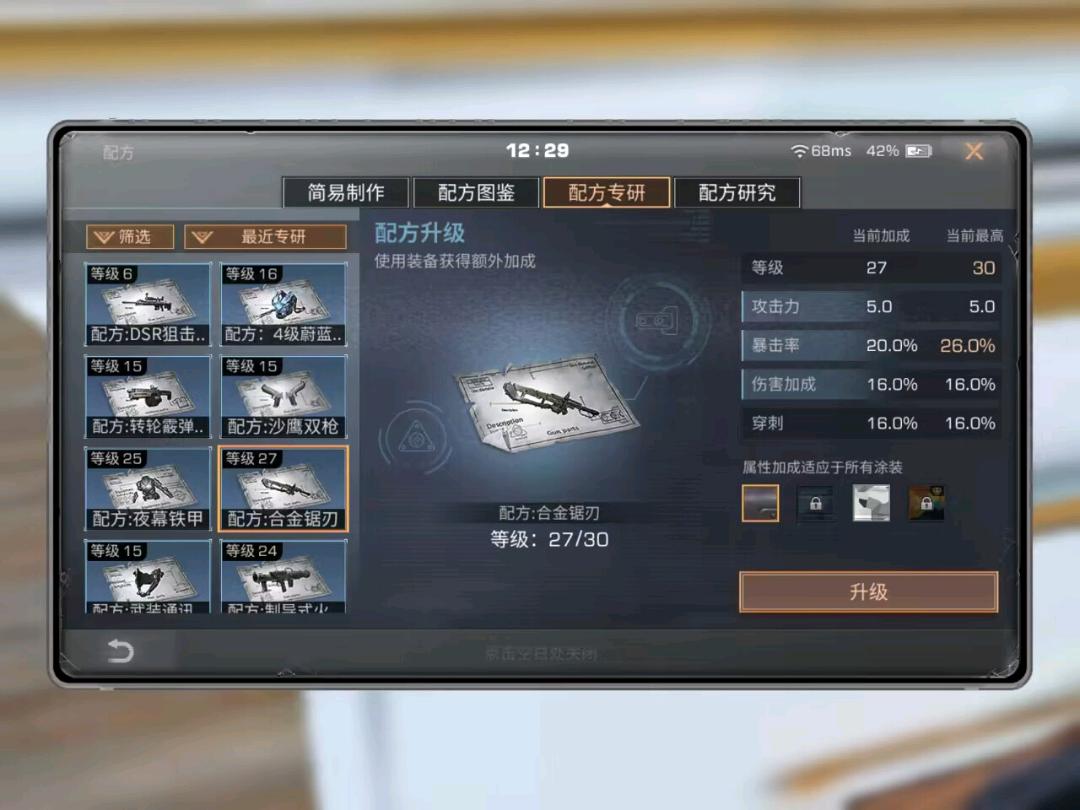Image resolution: width=1080 pixels, height=810 pixels.
Task: Click the second locked skin icon
Action: [x=816, y=503]
